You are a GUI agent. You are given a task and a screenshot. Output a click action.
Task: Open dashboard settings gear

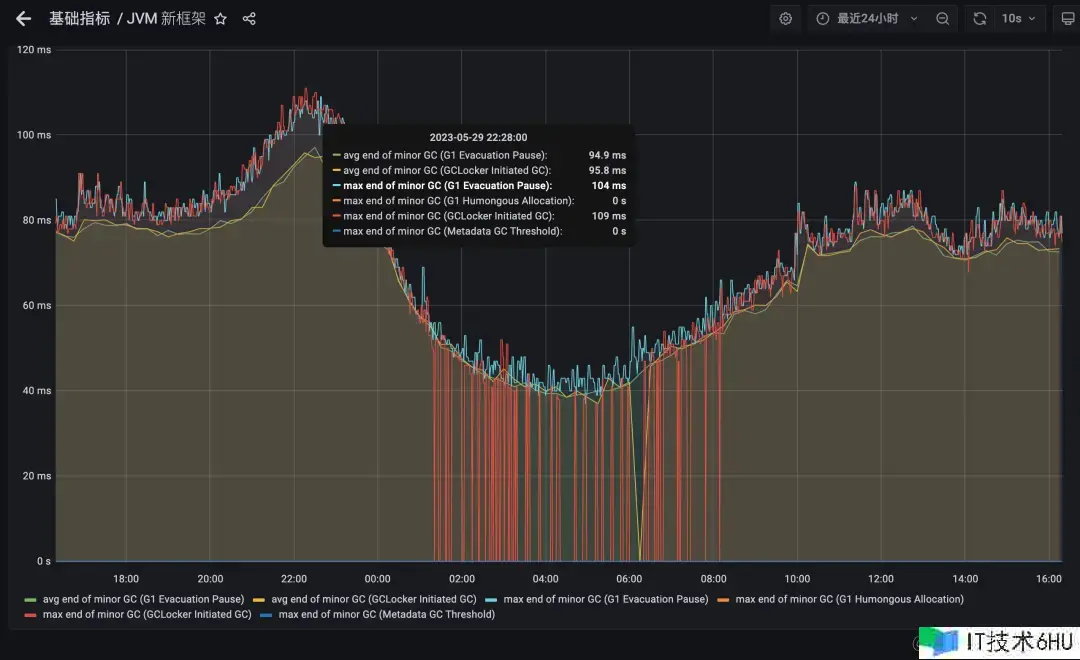(786, 19)
